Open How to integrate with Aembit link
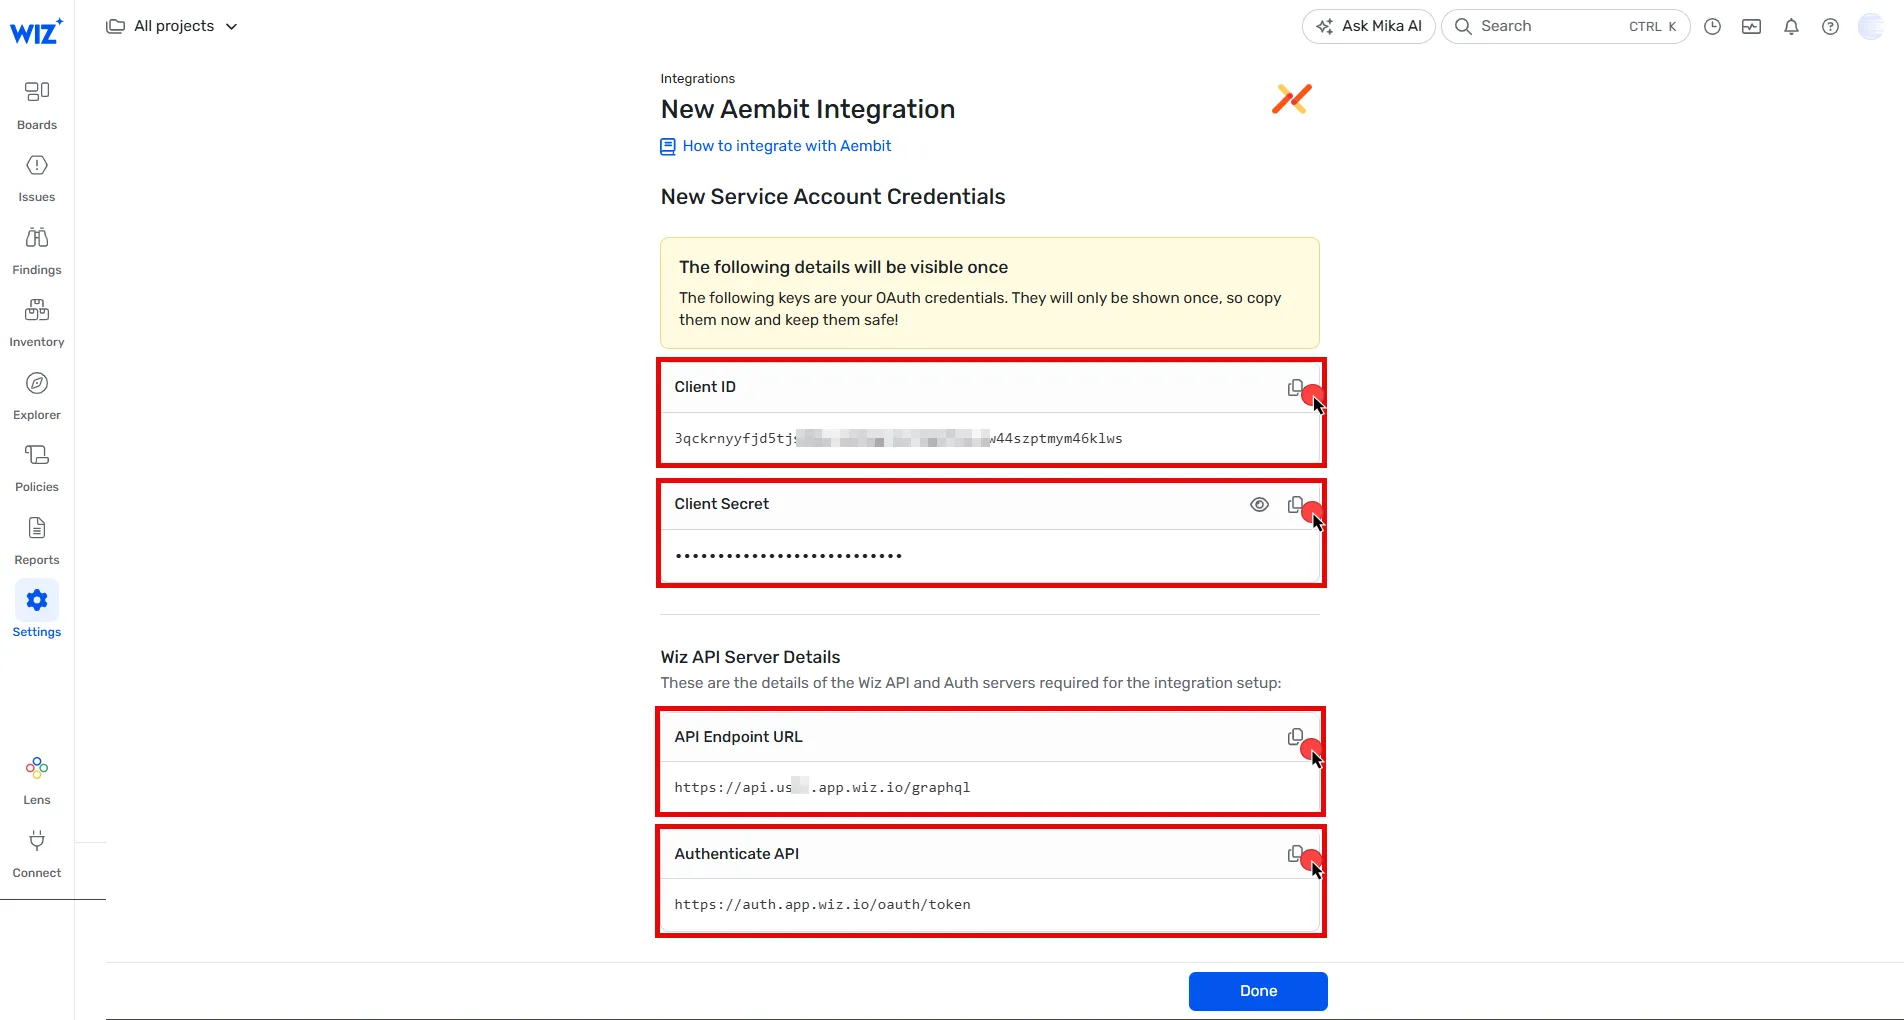 click(786, 146)
